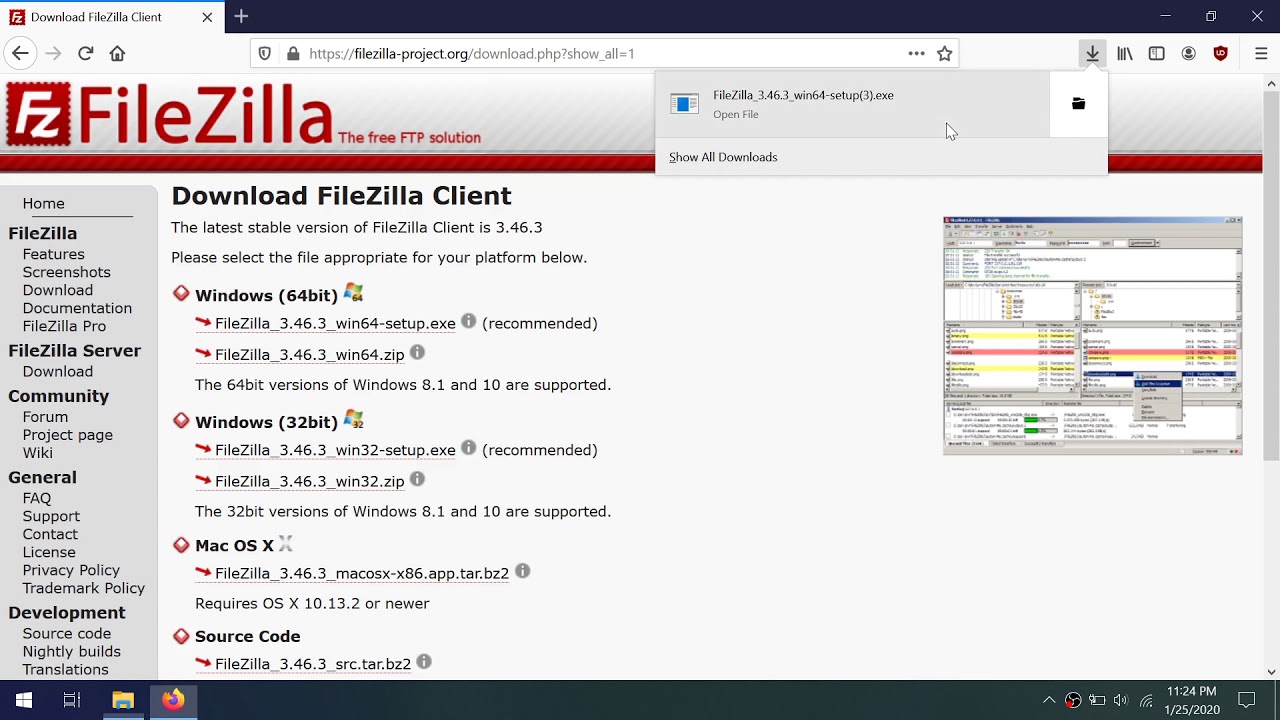Download FileZilla_3.46.3_win64-setup.exe
Screen dimensions: 1280x720
click(x=335, y=323)
